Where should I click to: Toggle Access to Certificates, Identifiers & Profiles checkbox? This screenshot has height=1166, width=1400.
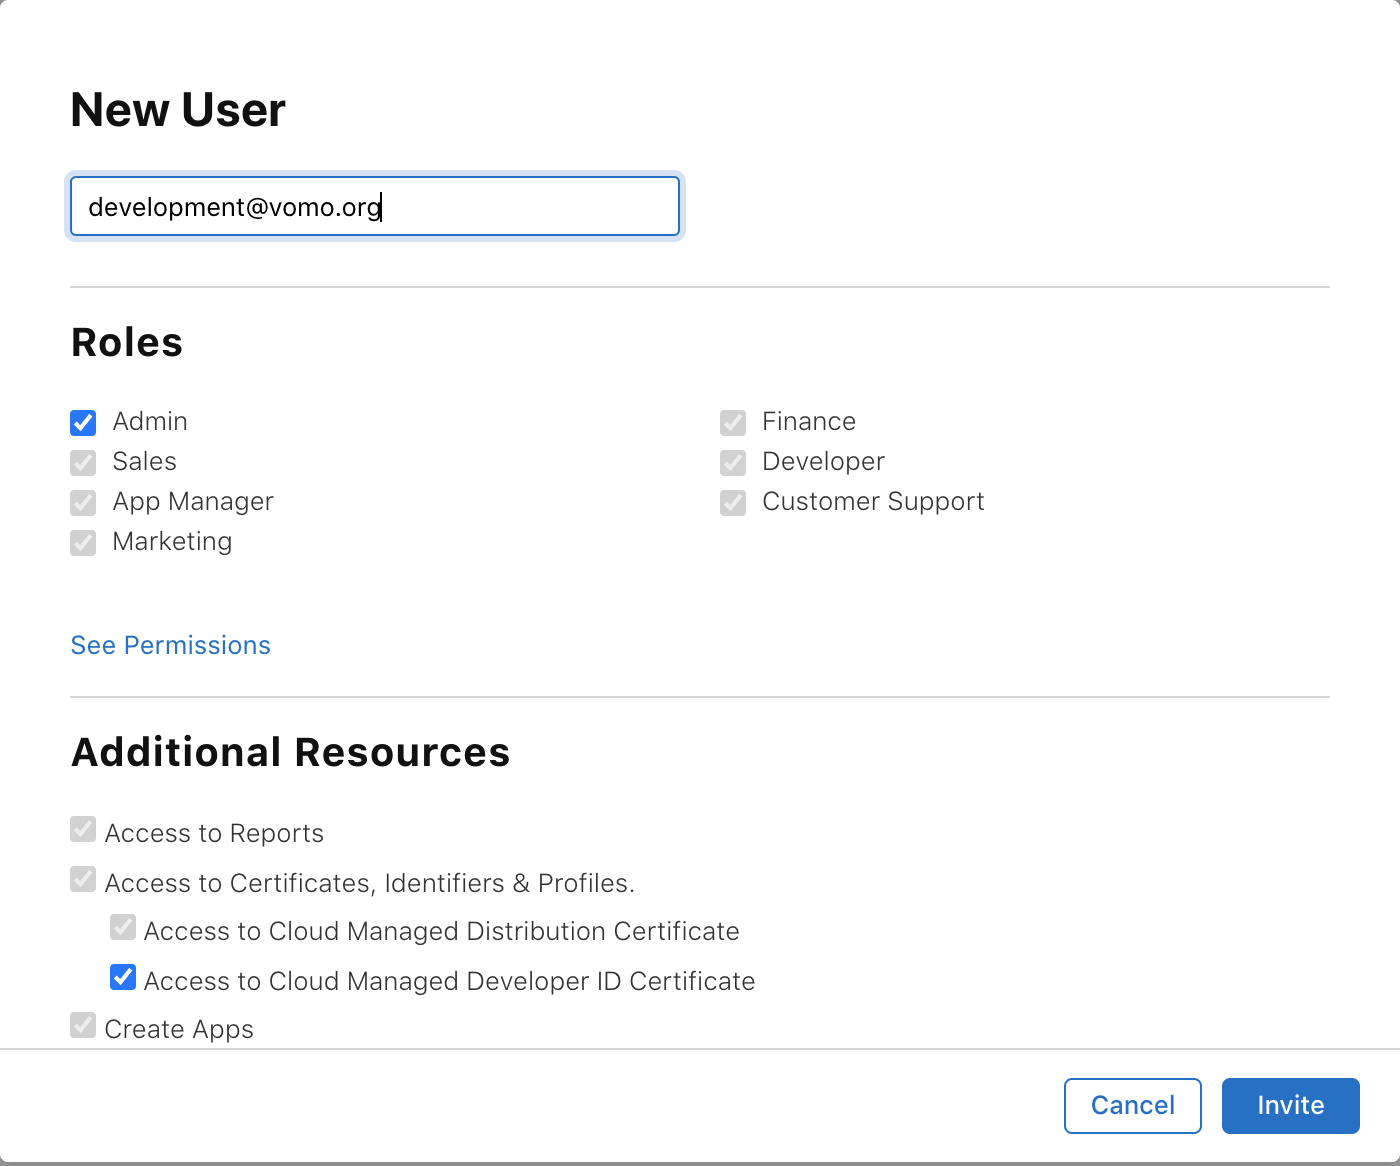click(83, 879)
